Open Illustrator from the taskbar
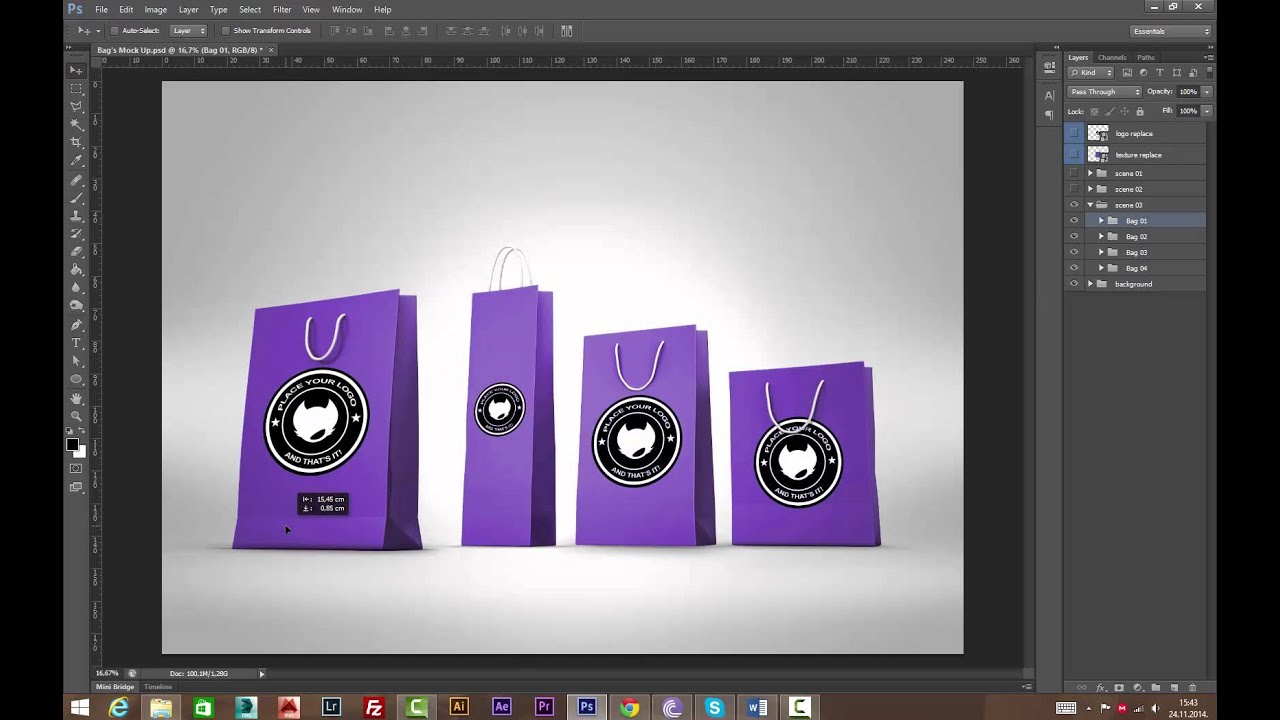 click(459, 707)
